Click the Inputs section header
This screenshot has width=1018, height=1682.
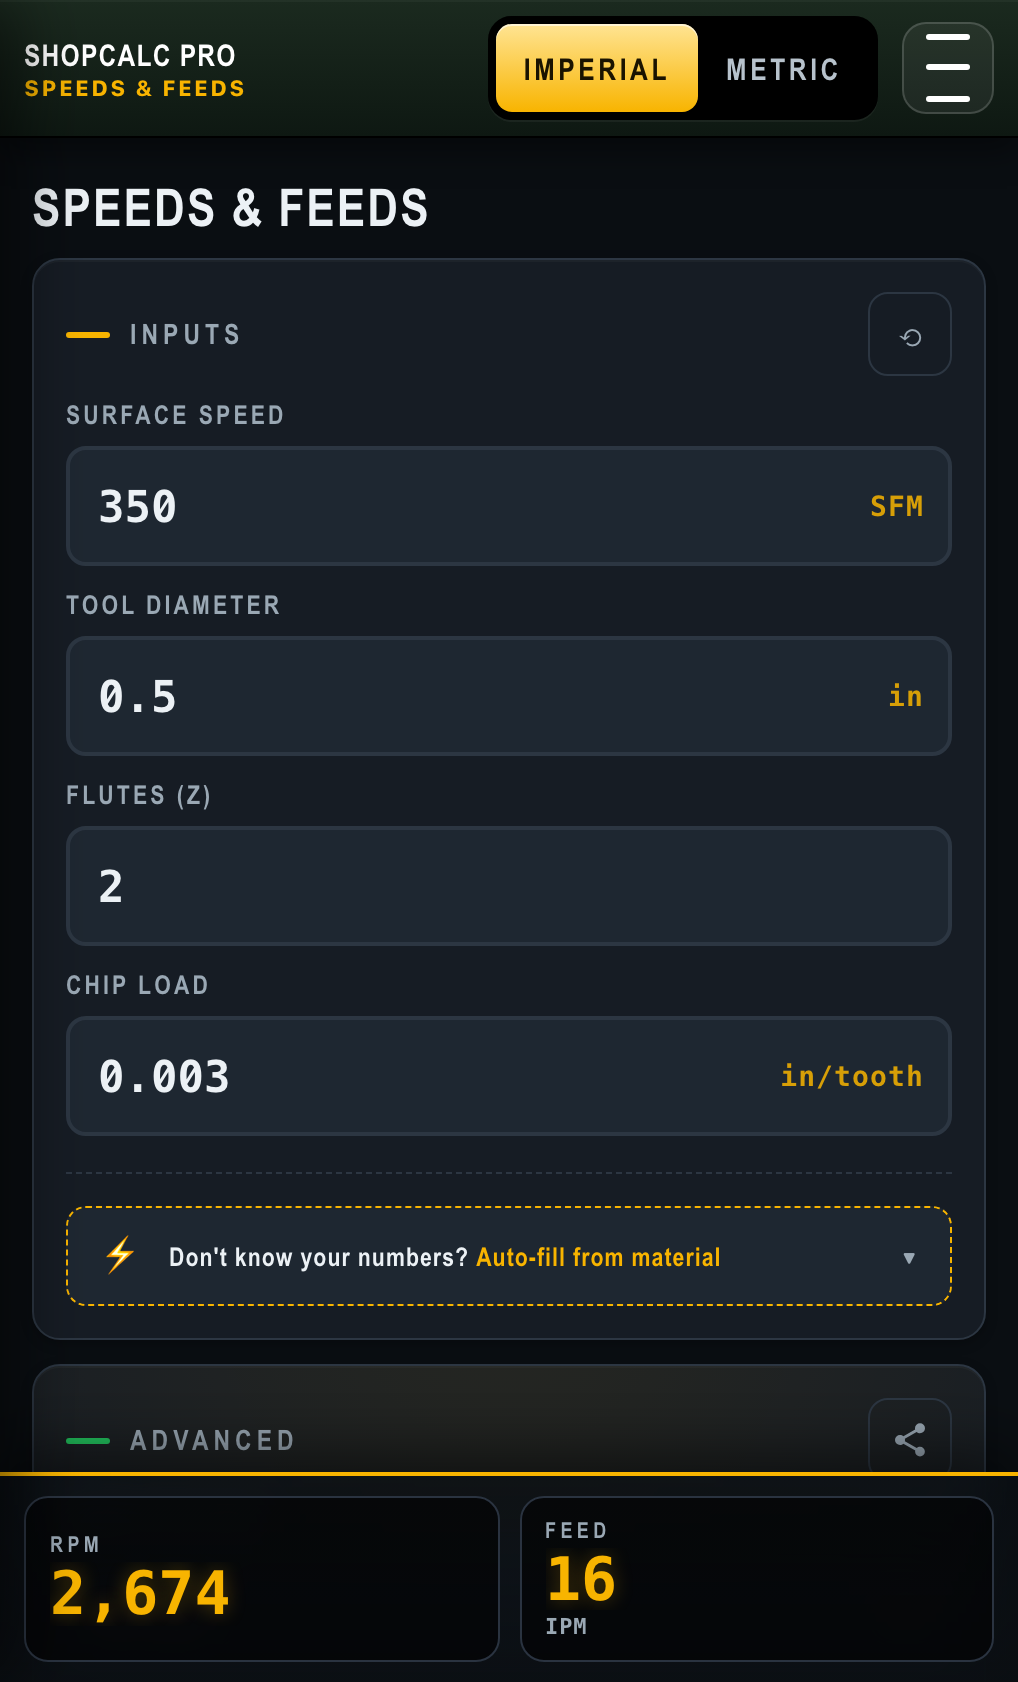click(x=185, y=334)
